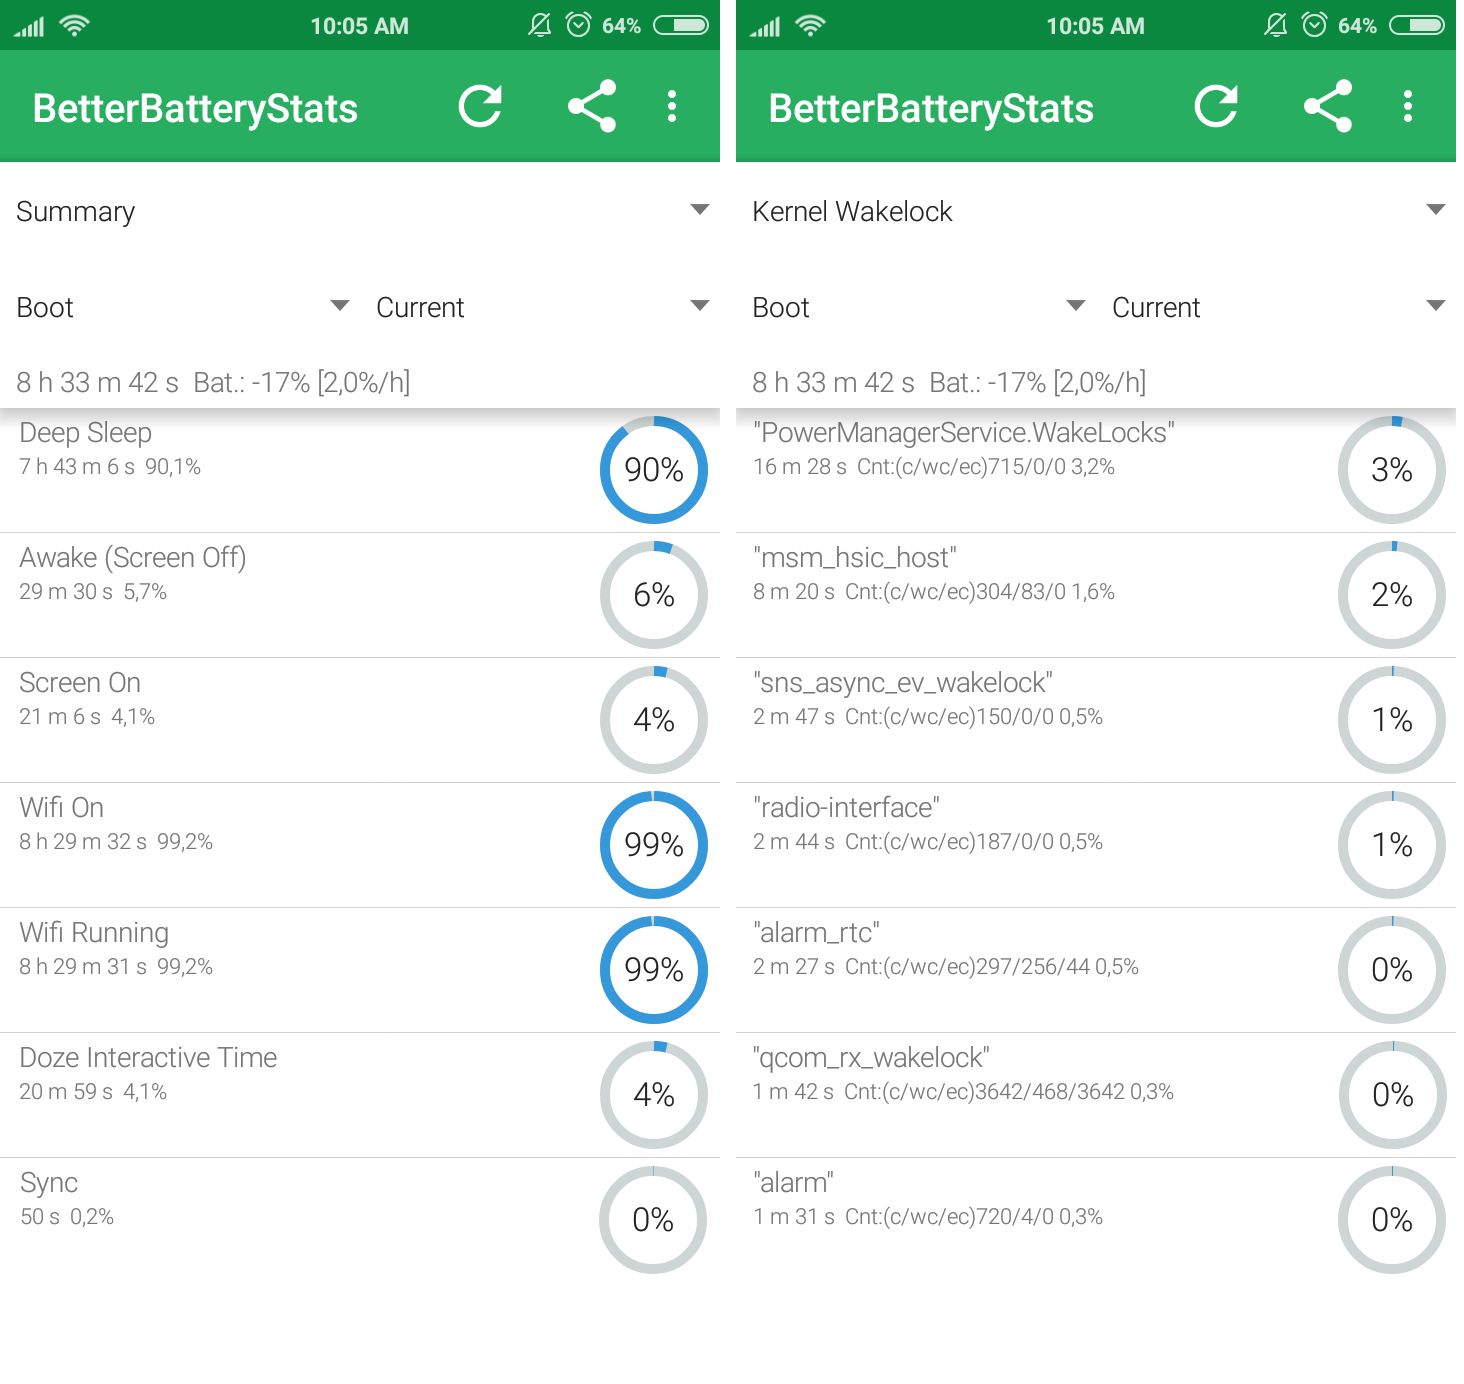Select the "msm_hsic_host" wakelock row
The height and width of the screenshot is (1384, 1464).
coord(1096,595)
